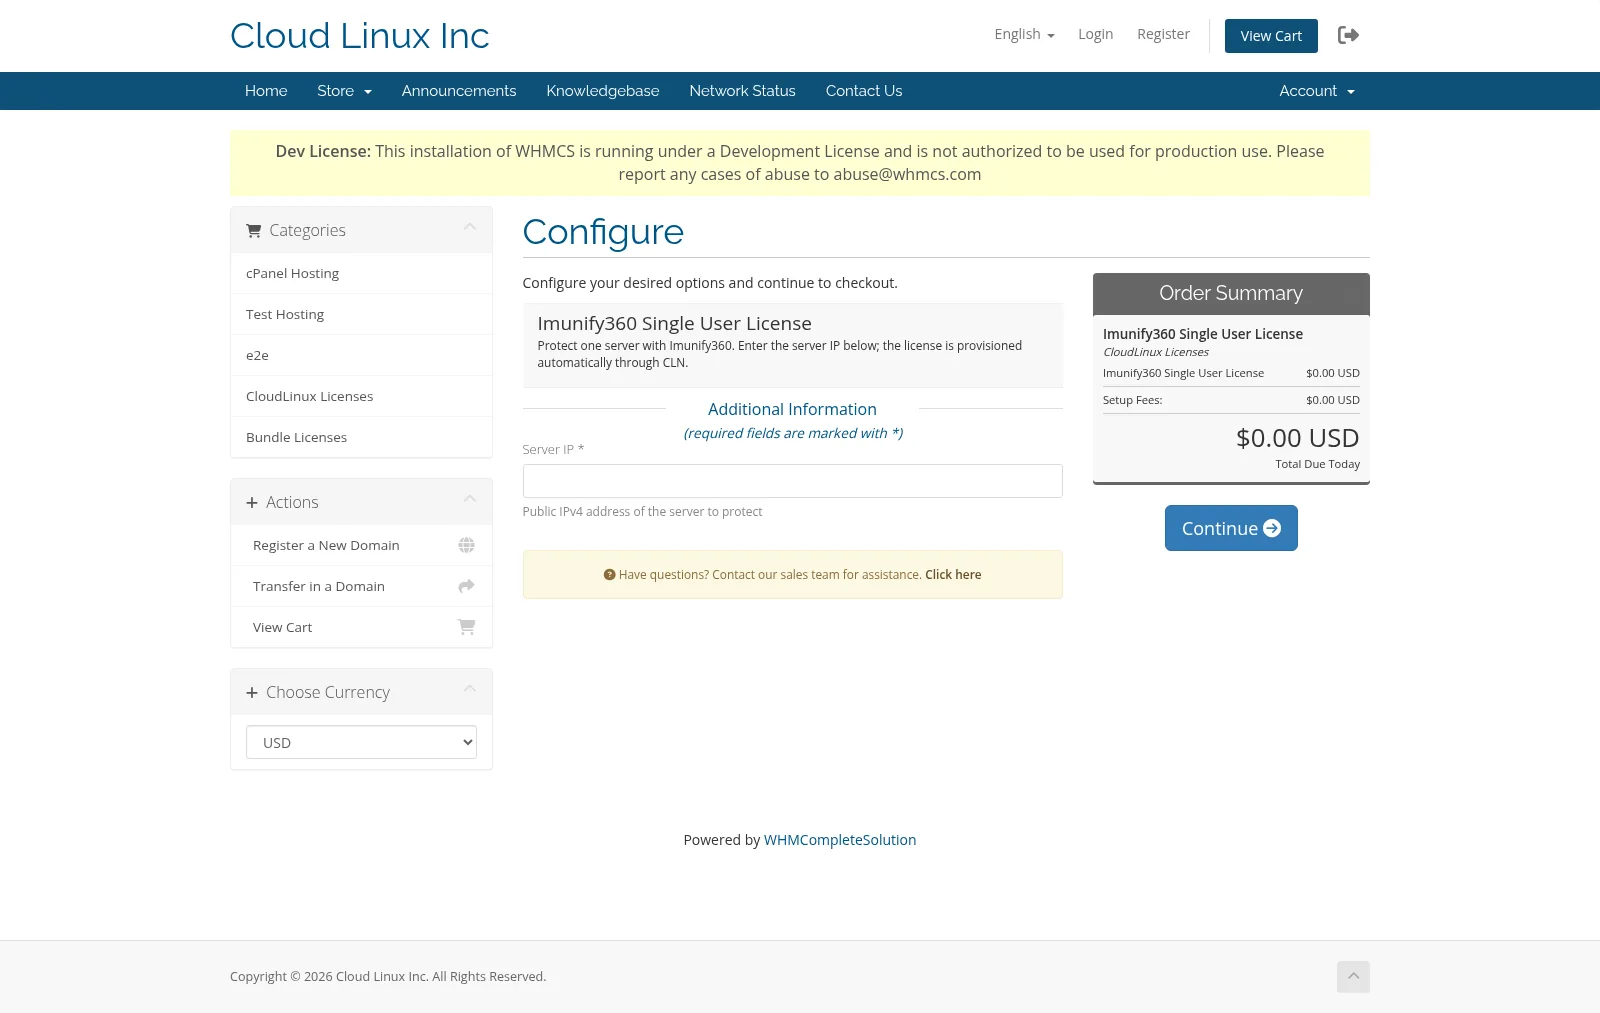This screenshot has width=1600, height=1013.
Task: Open Contact Us page
Action: click(x=864, y=91)
